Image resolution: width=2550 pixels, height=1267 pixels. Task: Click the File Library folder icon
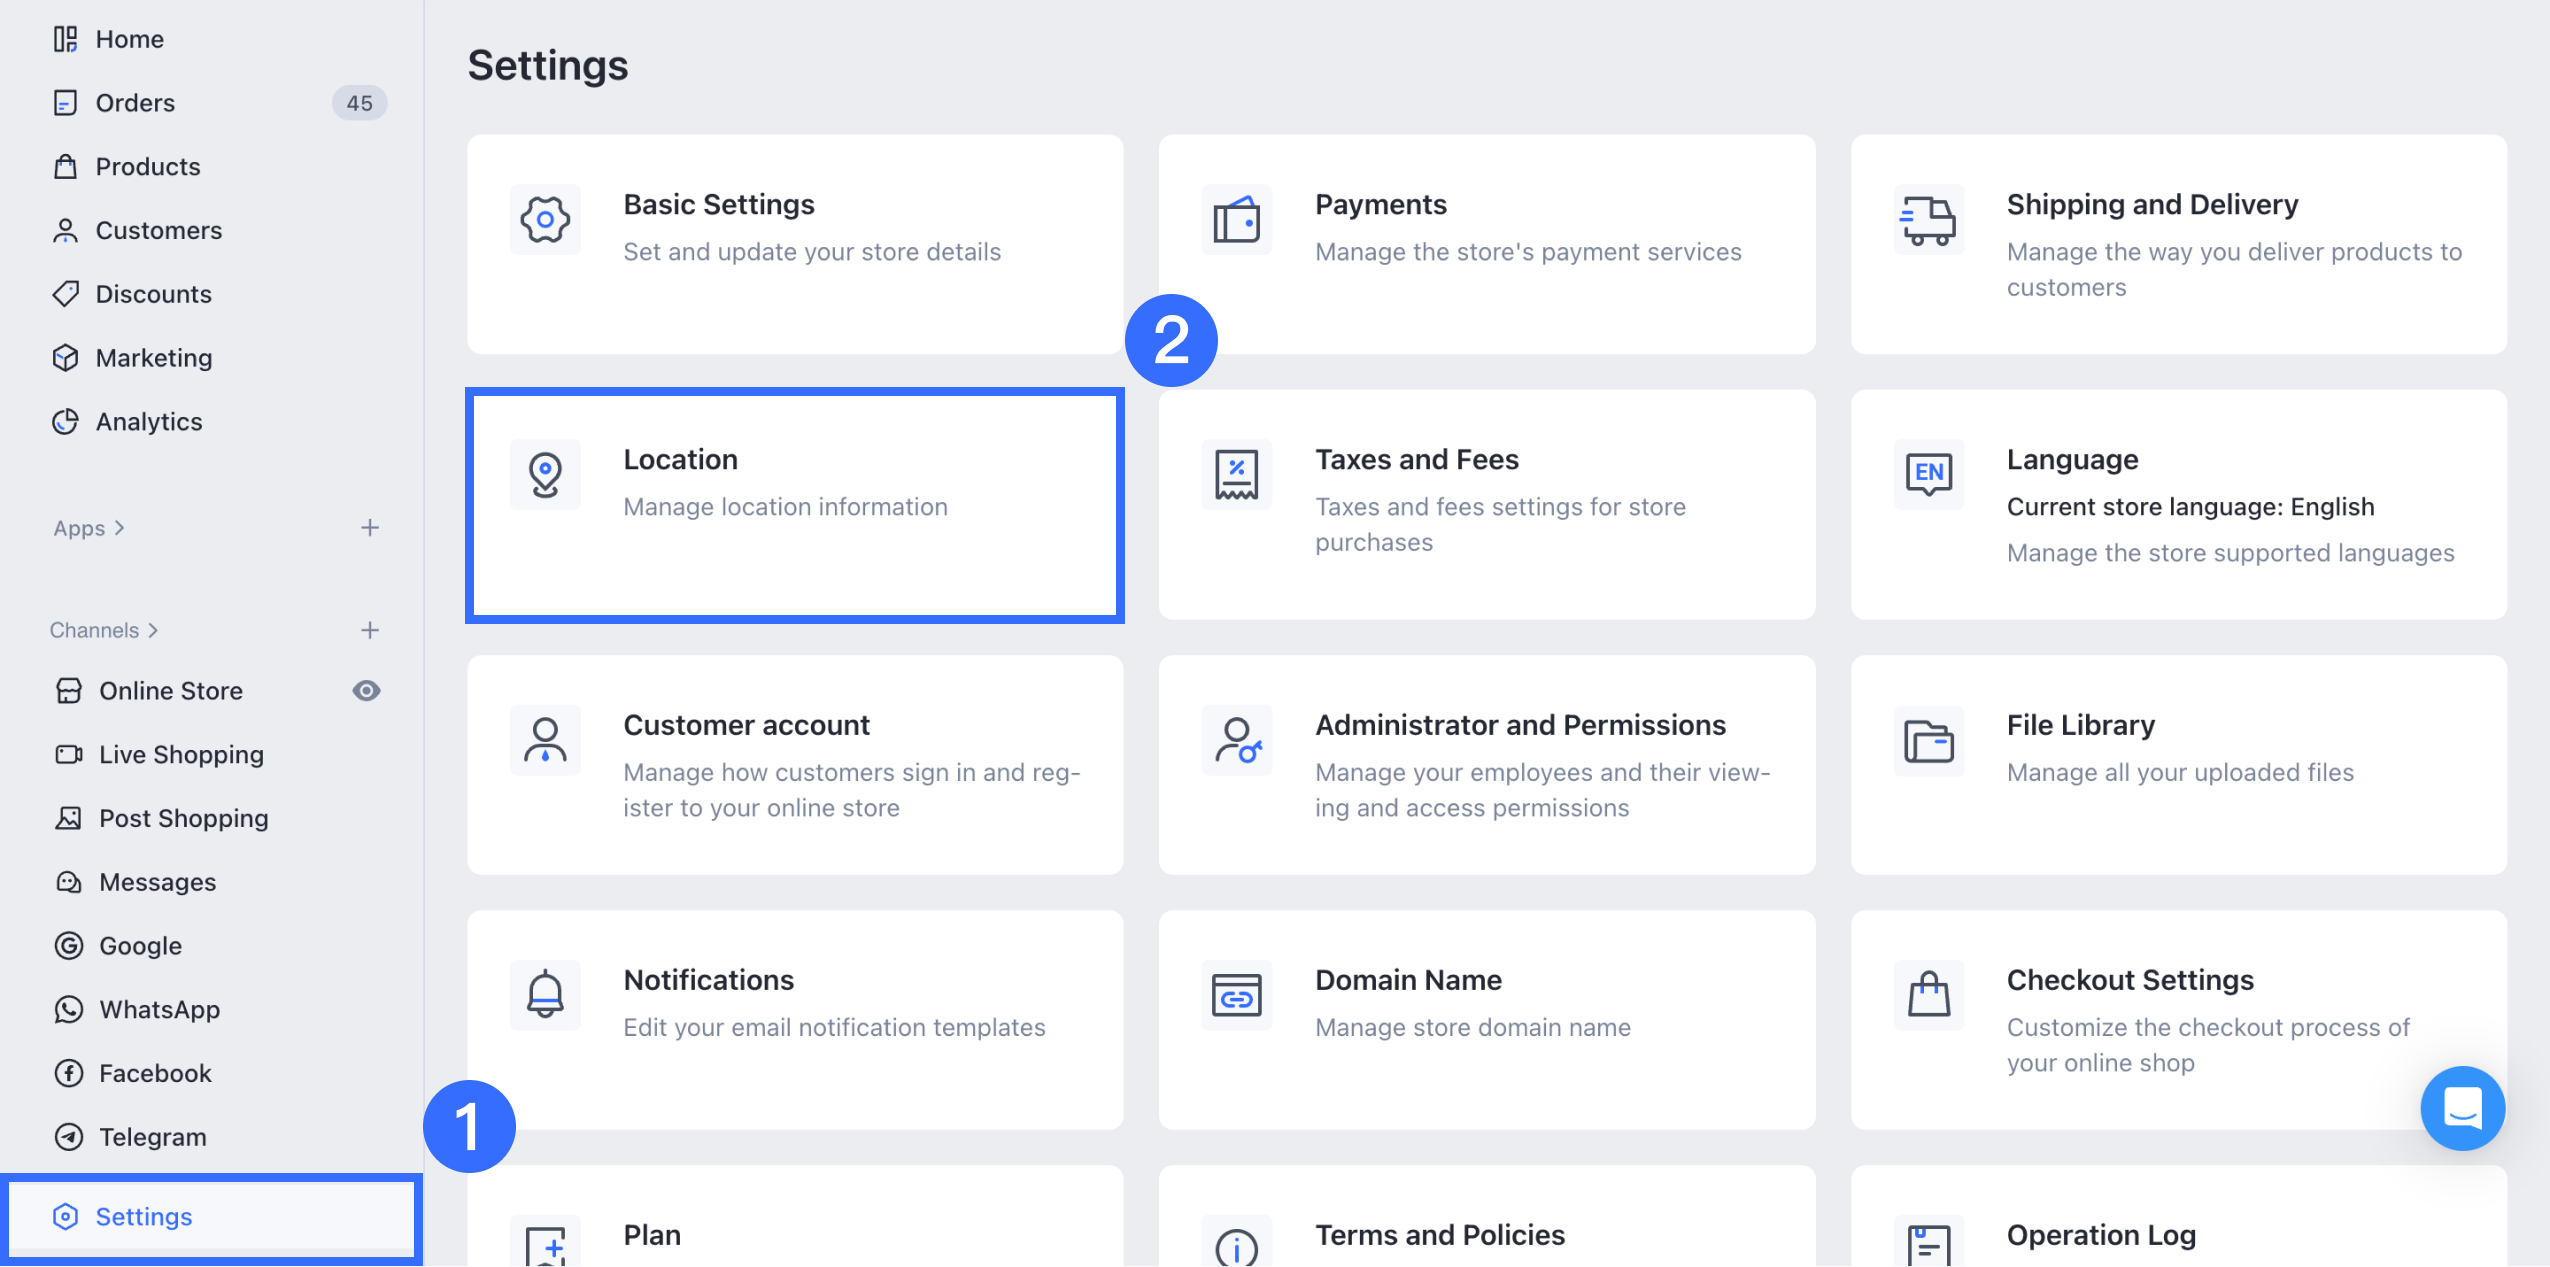point(1929,740)
